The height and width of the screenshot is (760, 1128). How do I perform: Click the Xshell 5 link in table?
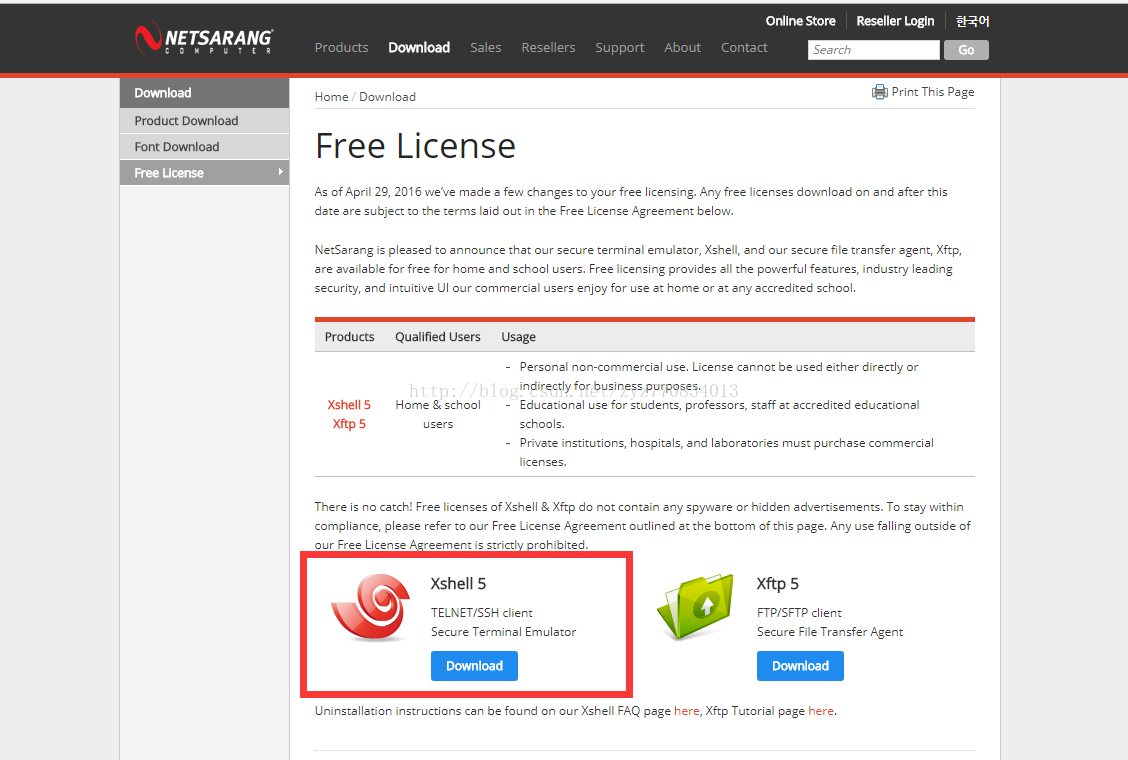point(349,404)
